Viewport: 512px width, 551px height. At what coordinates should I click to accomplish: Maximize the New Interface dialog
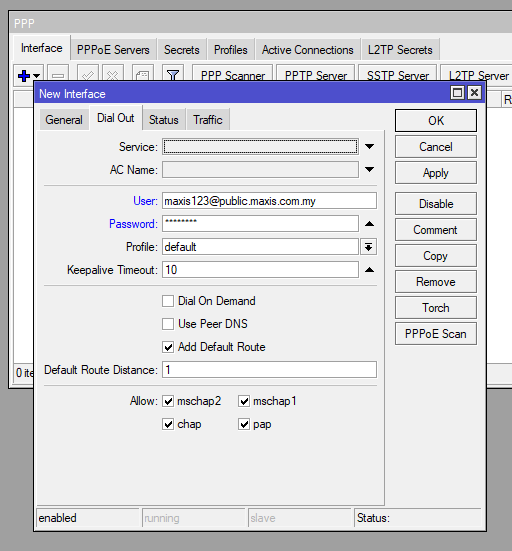[x=457, y=93]
